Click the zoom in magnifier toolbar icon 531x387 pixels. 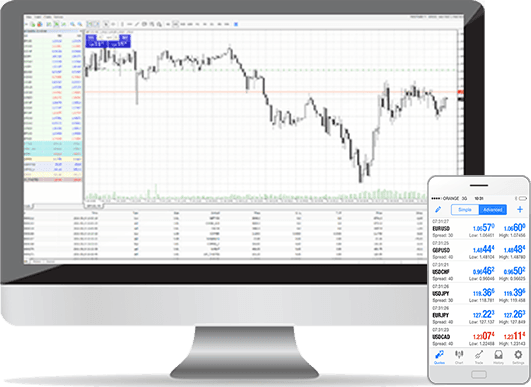pyautogui.click(x=72, y=24)
